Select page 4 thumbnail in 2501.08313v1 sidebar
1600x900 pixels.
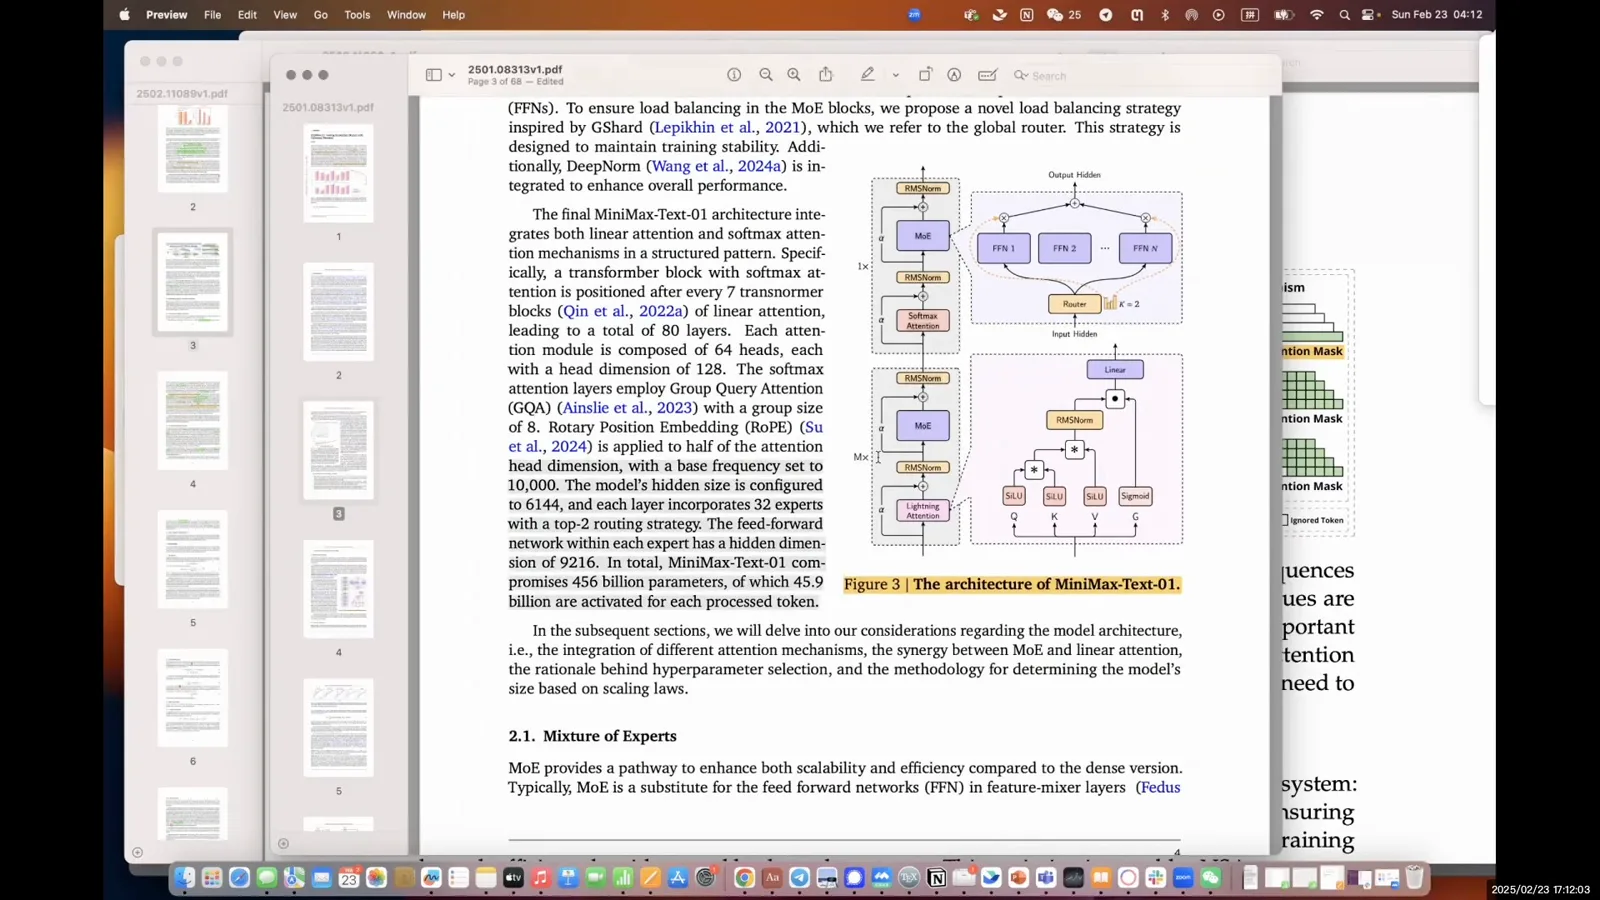pyautogui.click(x=339, y=589)
